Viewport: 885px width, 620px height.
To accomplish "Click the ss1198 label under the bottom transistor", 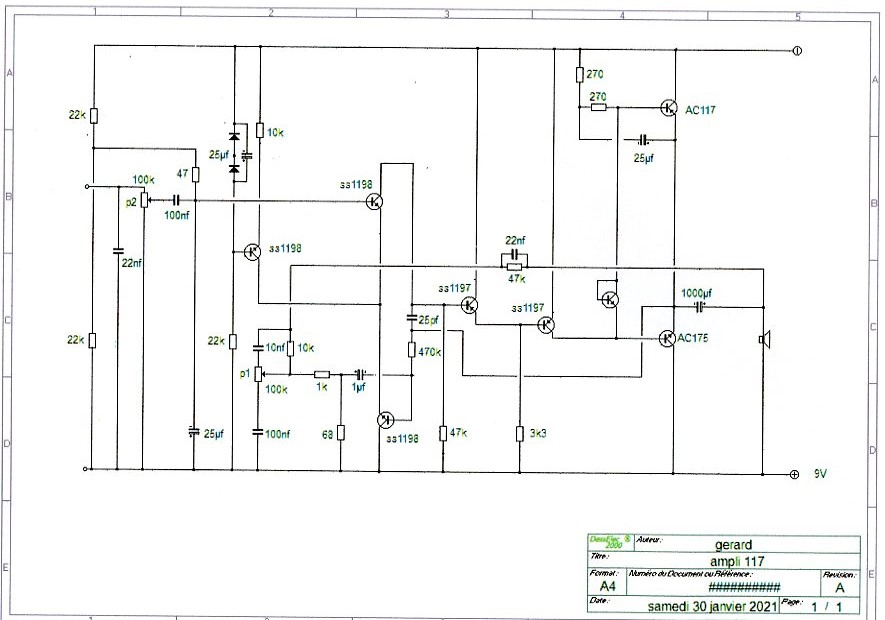I will [402, 438].
